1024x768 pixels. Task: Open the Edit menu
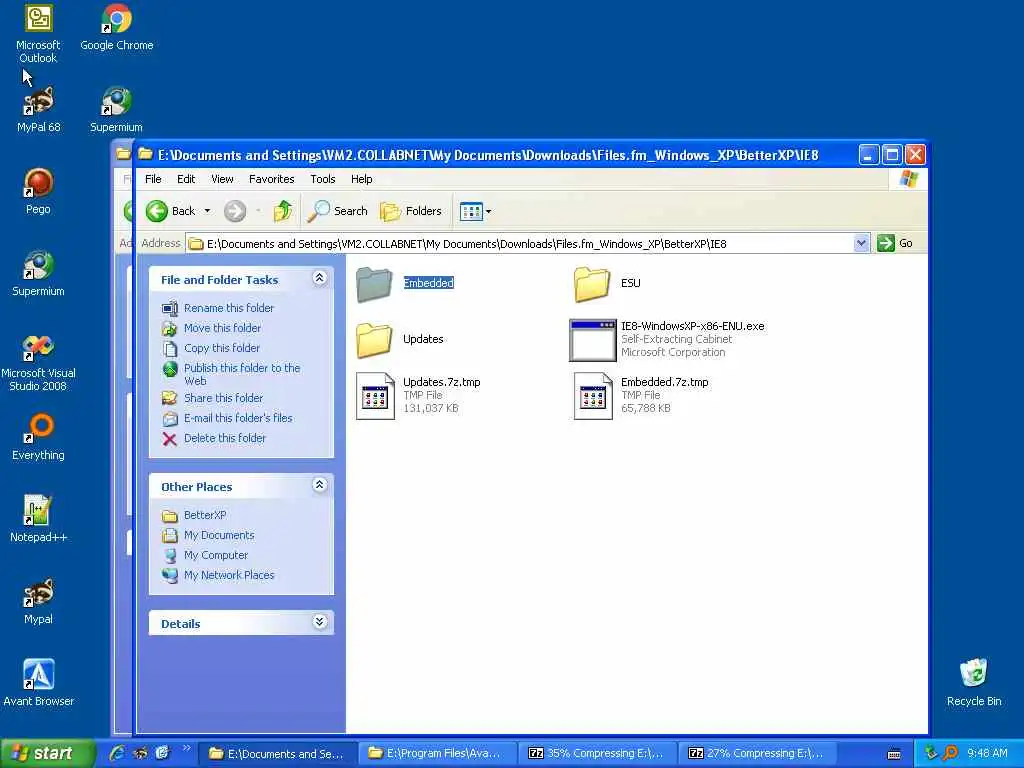coord(186,179)
